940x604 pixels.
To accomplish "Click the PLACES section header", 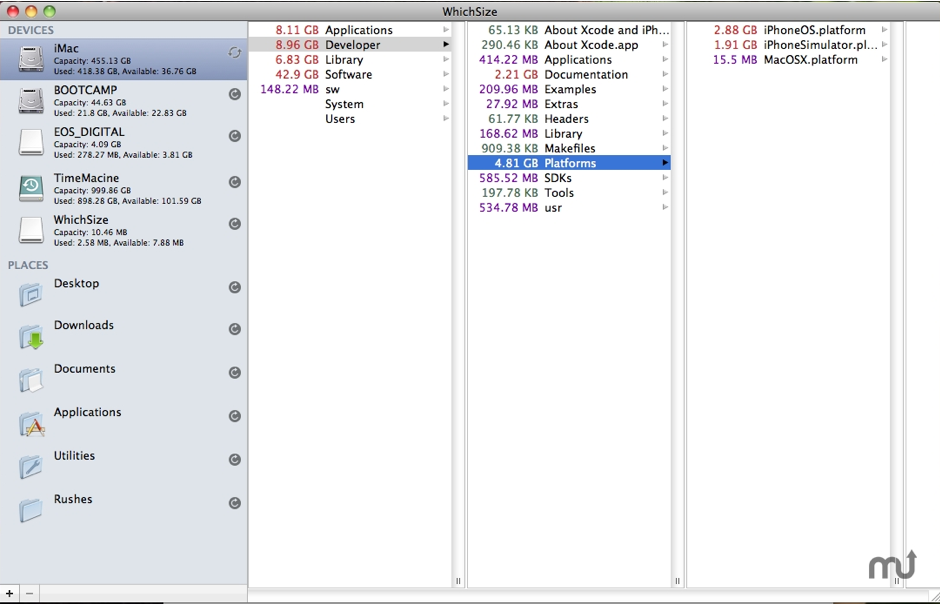I will [x=28, y=265].
